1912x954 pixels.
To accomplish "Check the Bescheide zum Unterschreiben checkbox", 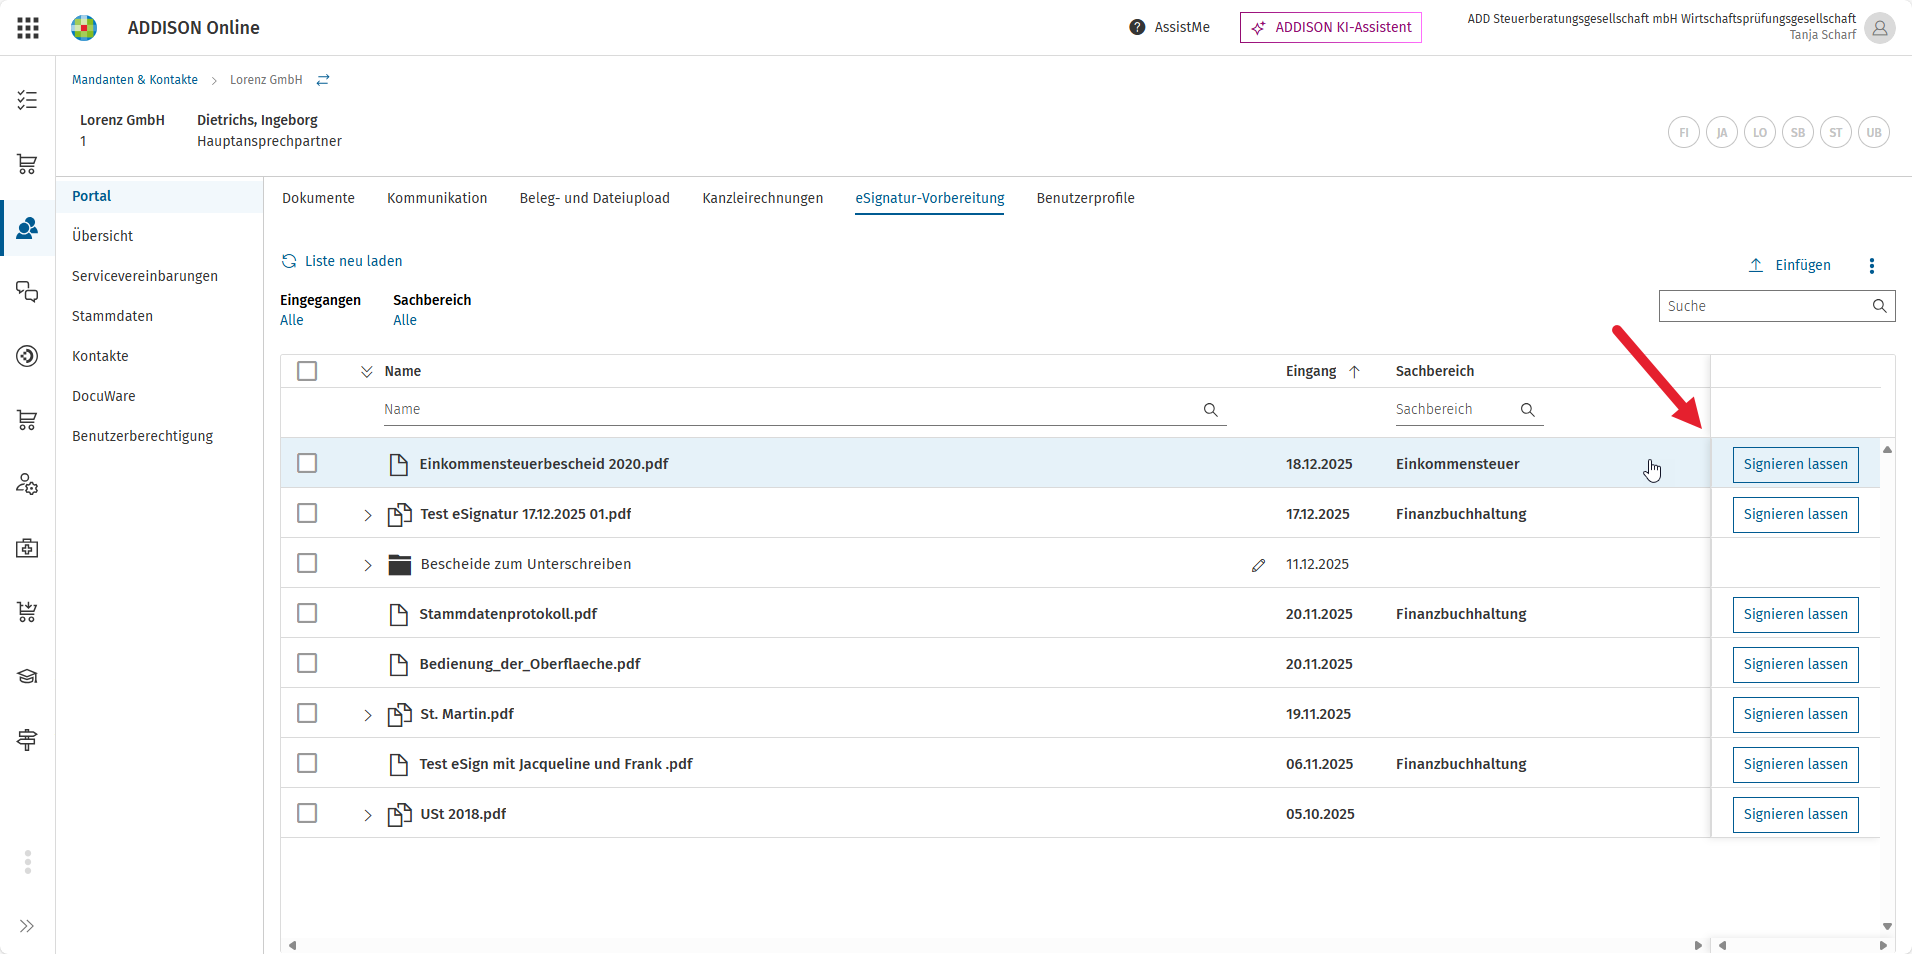I will (307, 563).
